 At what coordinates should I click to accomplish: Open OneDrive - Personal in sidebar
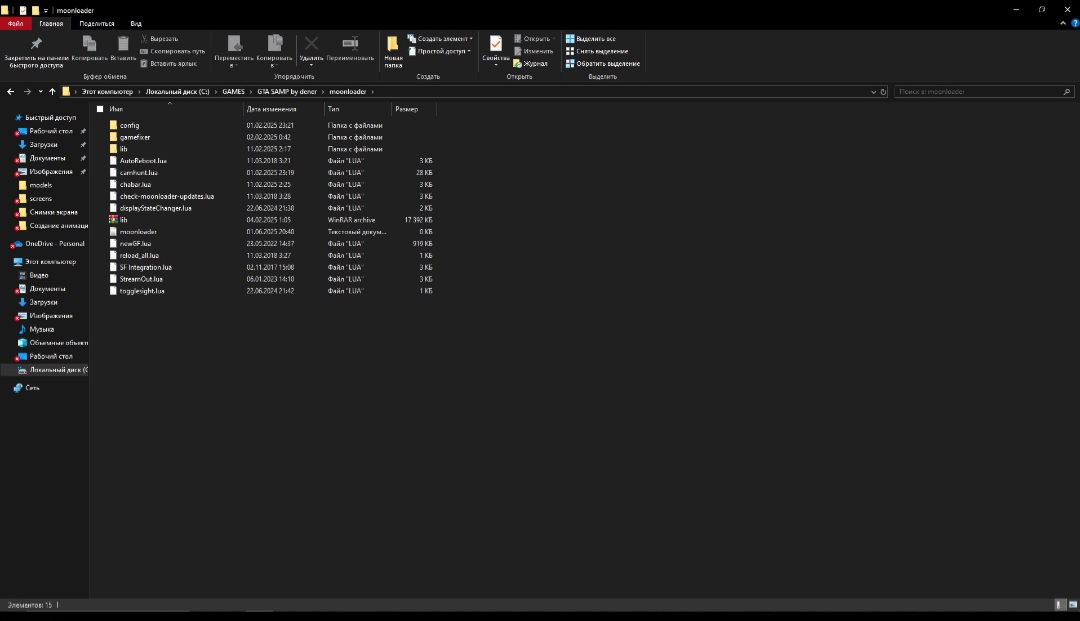pos(55,243)
